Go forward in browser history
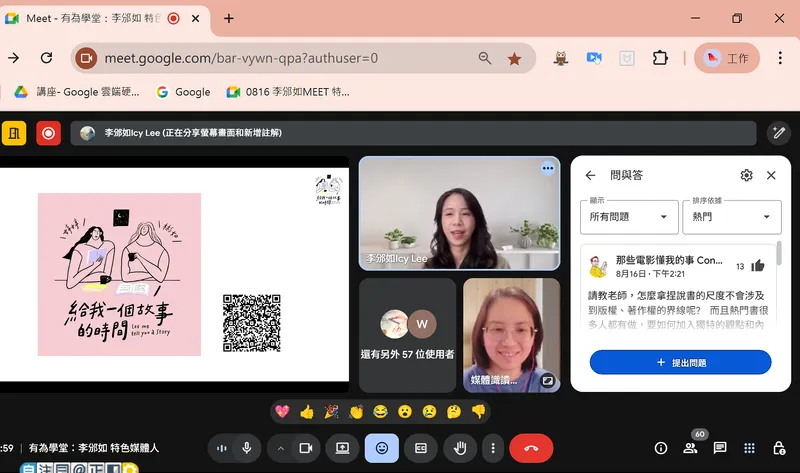800x473 pixels. [14, 58]
